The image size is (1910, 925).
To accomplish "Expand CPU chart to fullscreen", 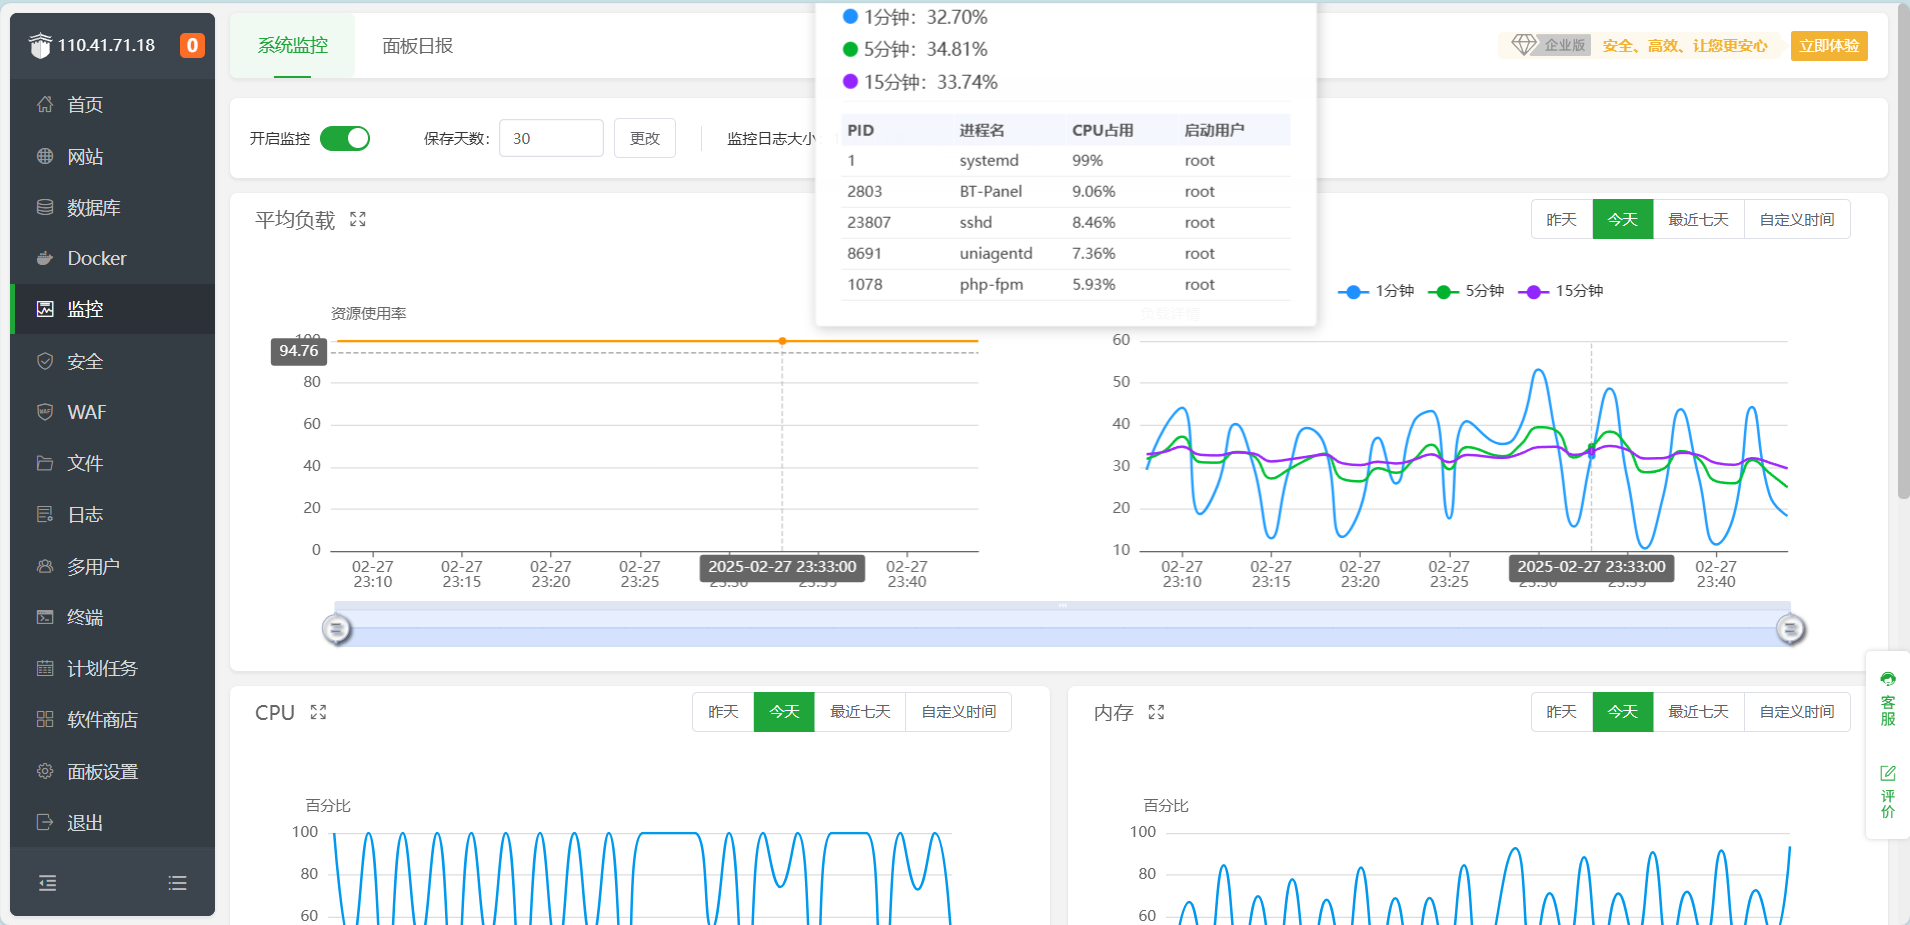I will click(x=318, y=712).
